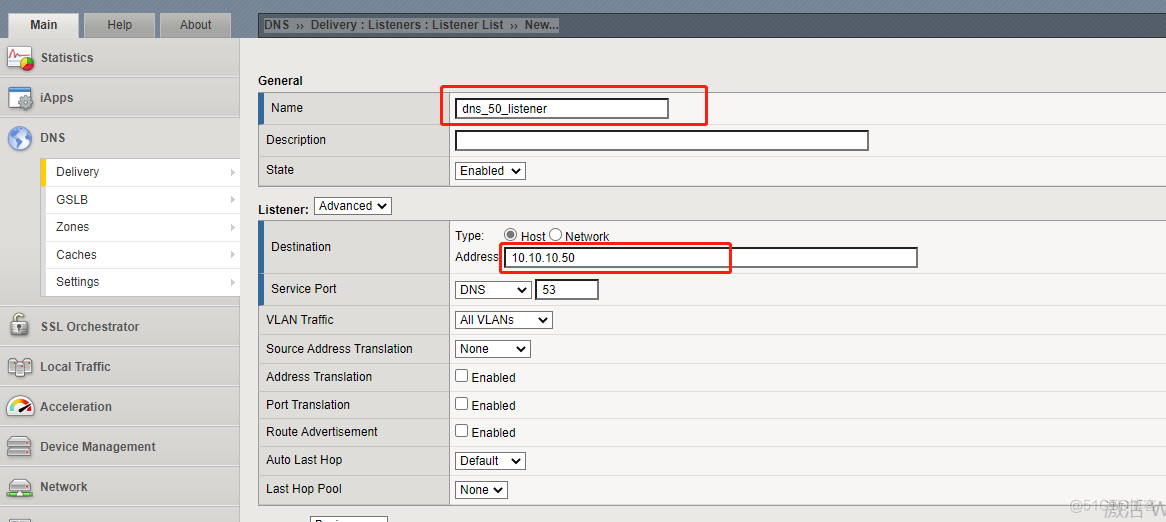Click the SSL Orchestrator padlock icon
Image resolution: width=1166 pixels, height=522 pixels.
tap(20, 326)
